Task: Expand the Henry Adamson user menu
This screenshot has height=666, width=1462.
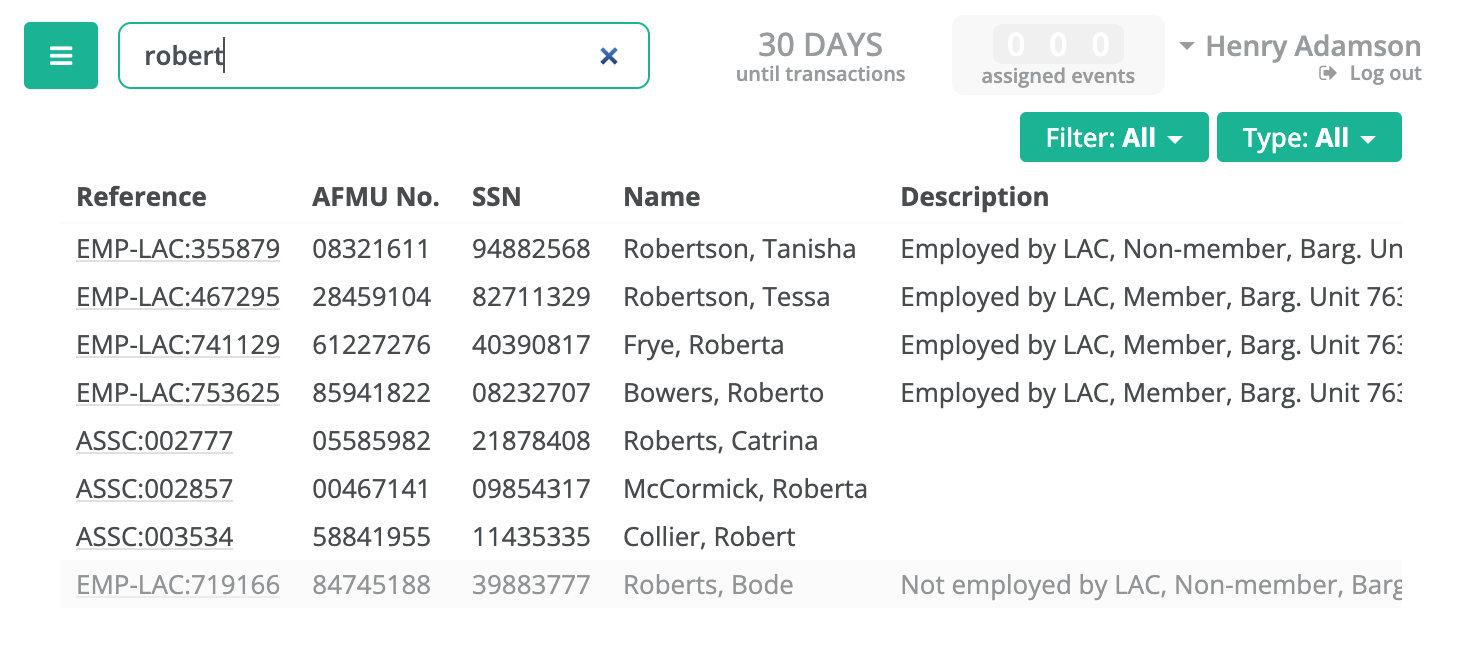Action: pyautogui.click(x=1300, y=46)
